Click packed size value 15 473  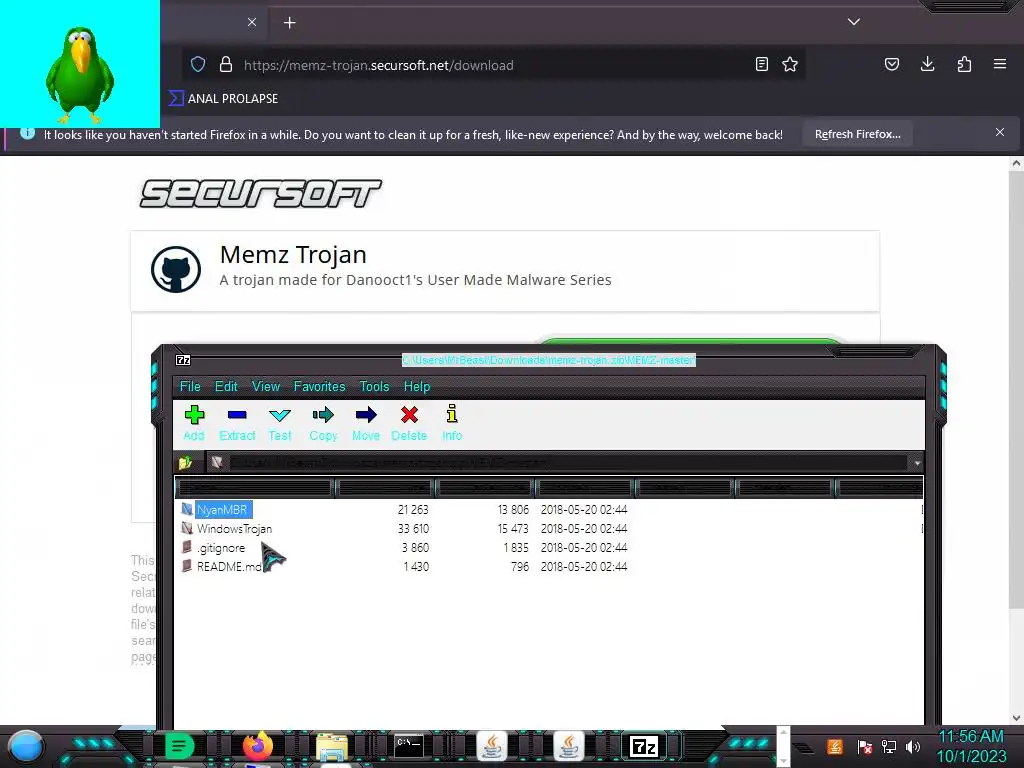point(513,528)
